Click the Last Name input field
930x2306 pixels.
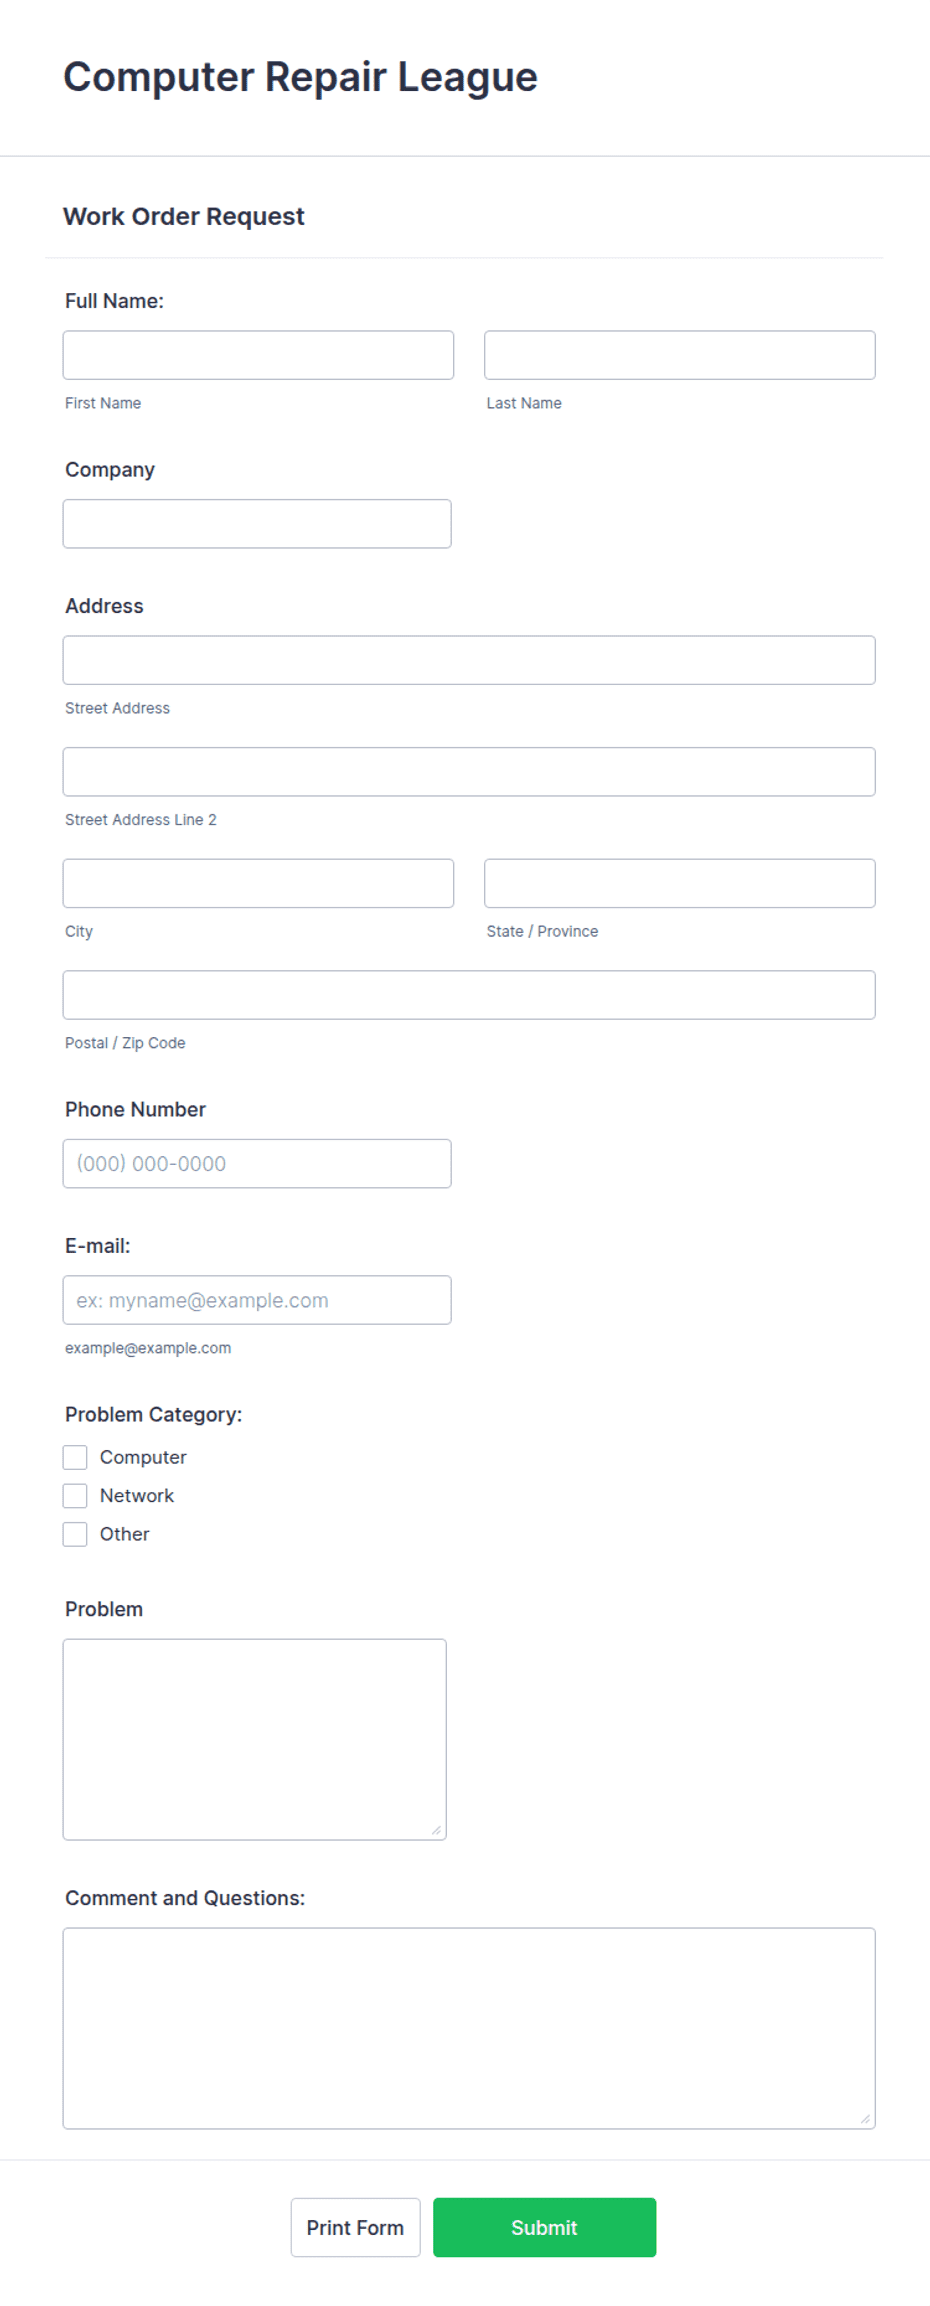click(679, 355)
